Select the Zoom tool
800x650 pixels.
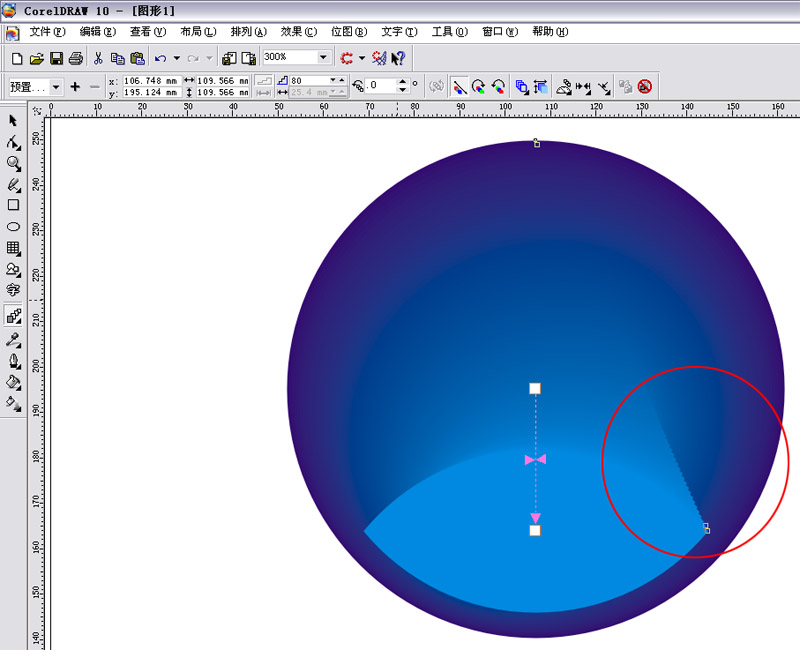point(13,164)
